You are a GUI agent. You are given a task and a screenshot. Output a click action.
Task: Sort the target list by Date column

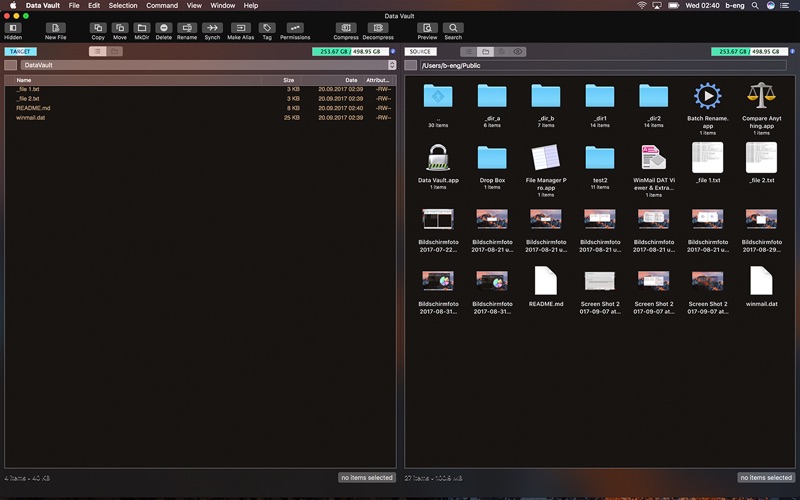(350, 80)
